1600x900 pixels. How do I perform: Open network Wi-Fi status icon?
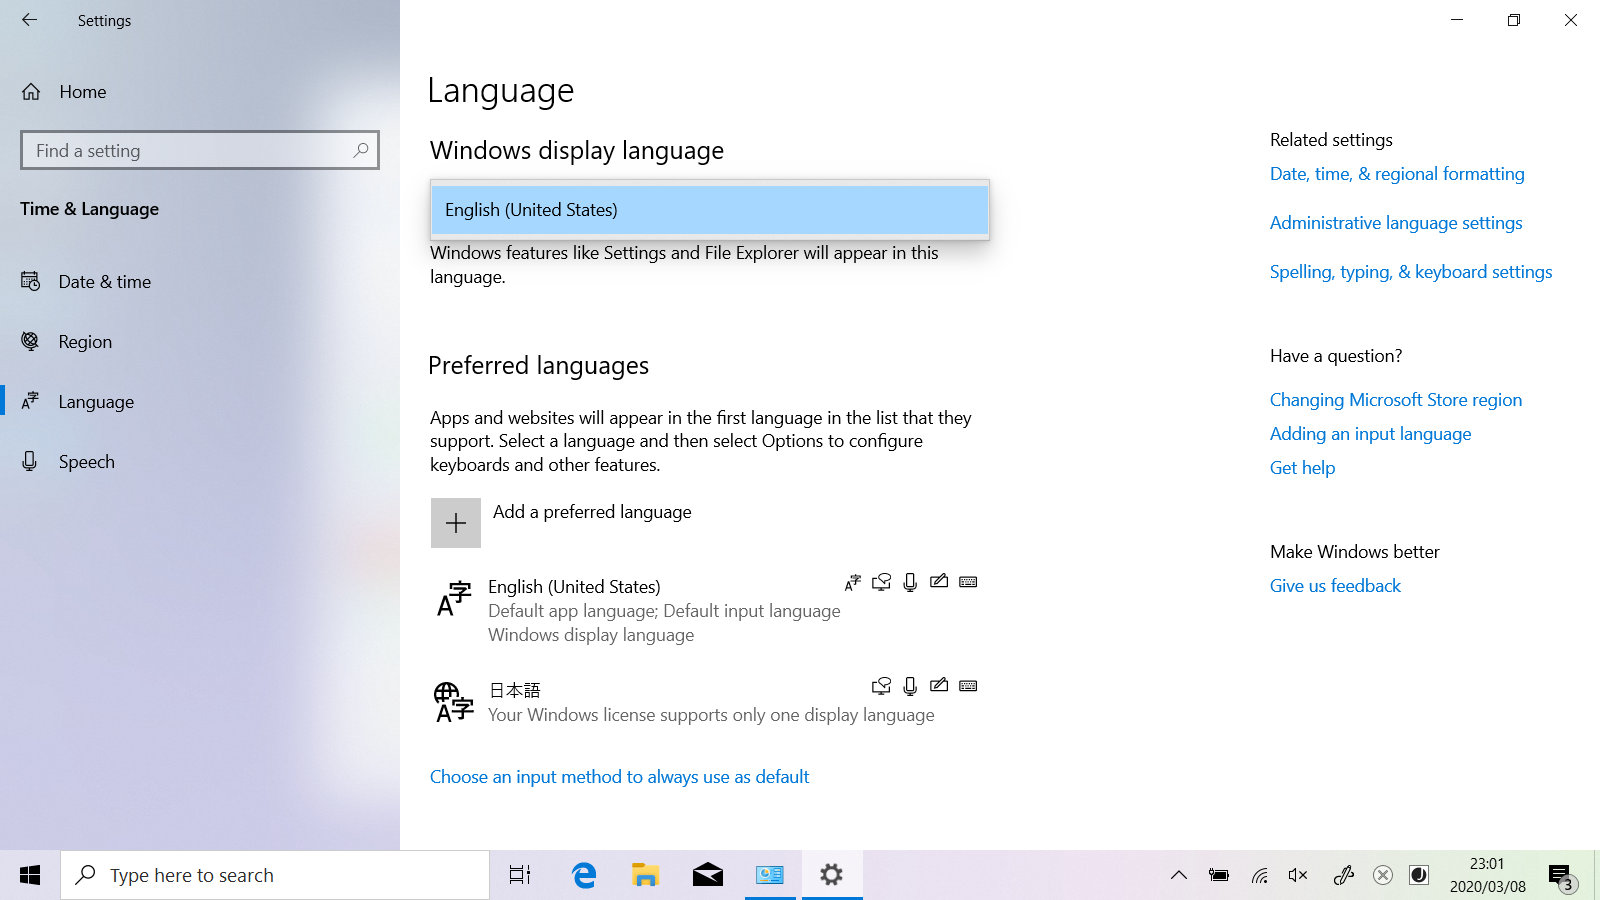pos(1259,875)
